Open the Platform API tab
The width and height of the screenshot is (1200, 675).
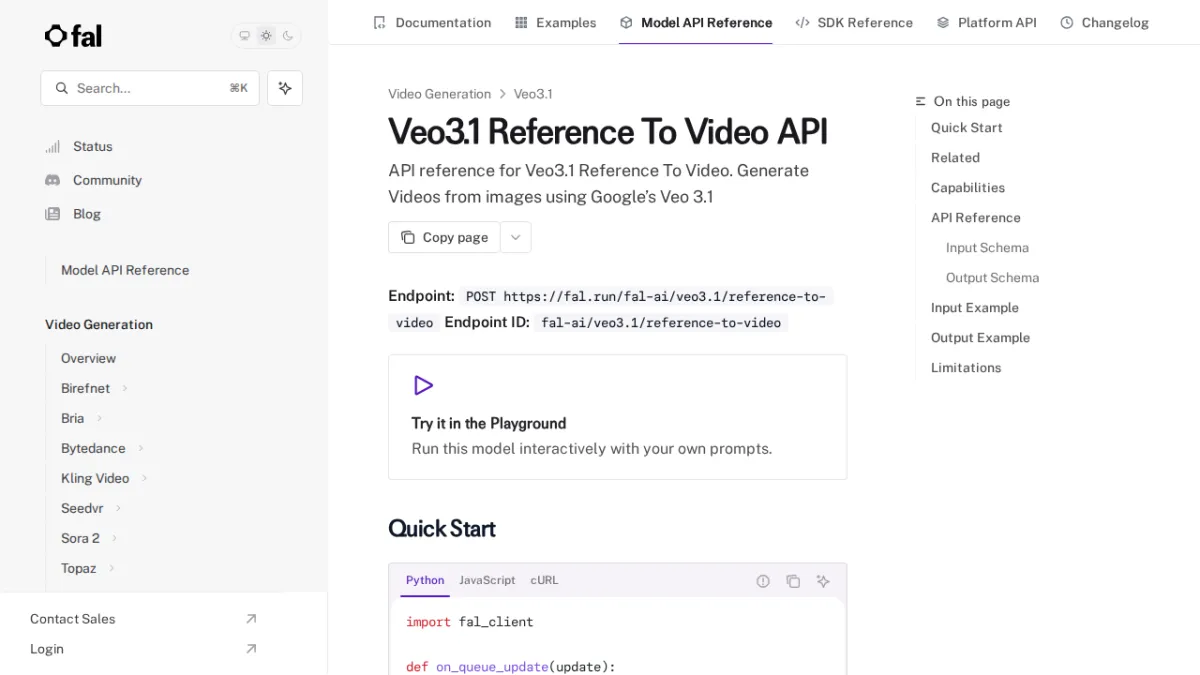coord(986,22)
